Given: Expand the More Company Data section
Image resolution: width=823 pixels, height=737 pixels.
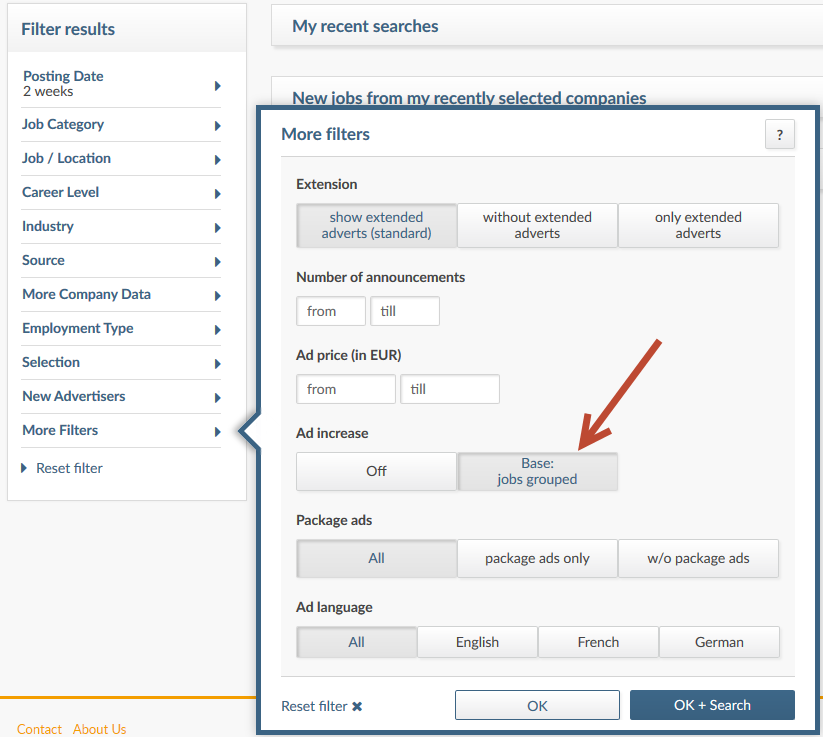Looking at the screenshot, I should (x=218, y=295).
